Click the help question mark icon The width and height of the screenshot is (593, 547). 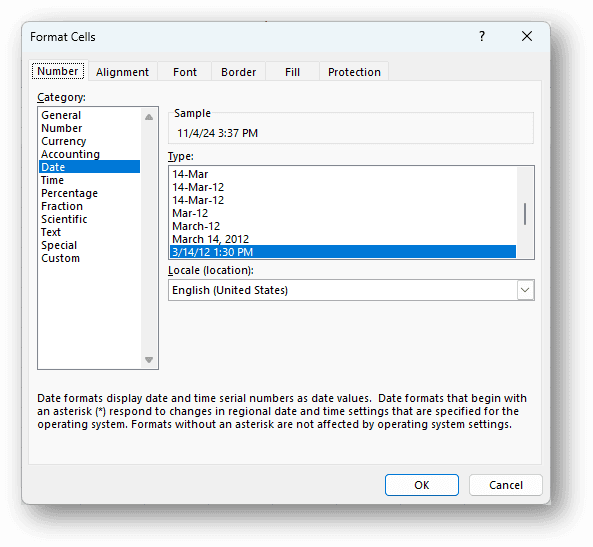482,36
